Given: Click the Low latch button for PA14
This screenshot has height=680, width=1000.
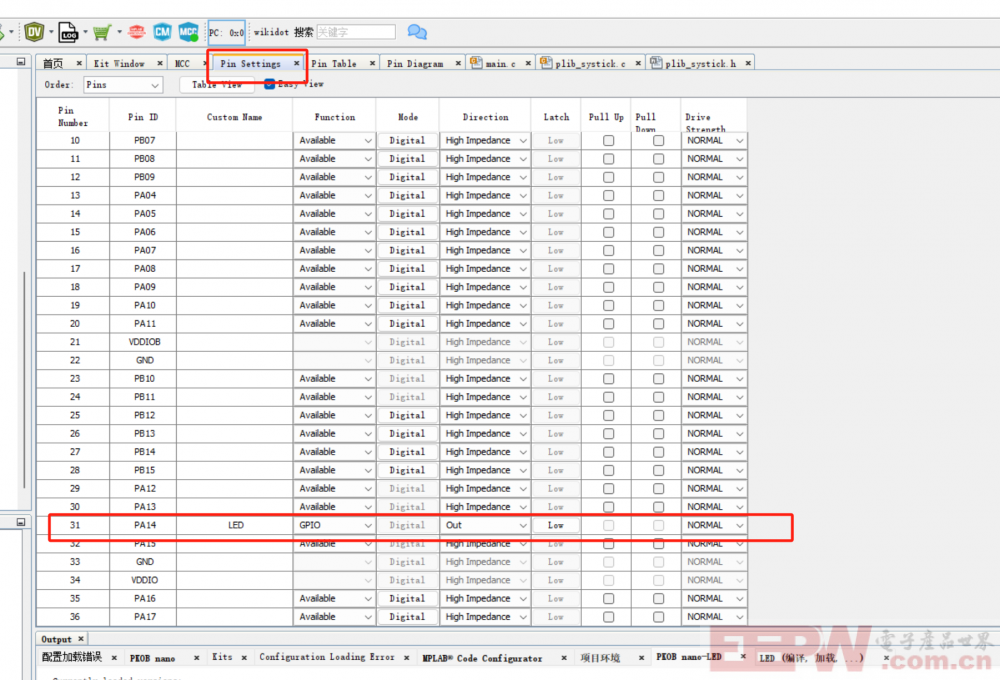Looking at the screenshot, I should (x=555, y=525).
